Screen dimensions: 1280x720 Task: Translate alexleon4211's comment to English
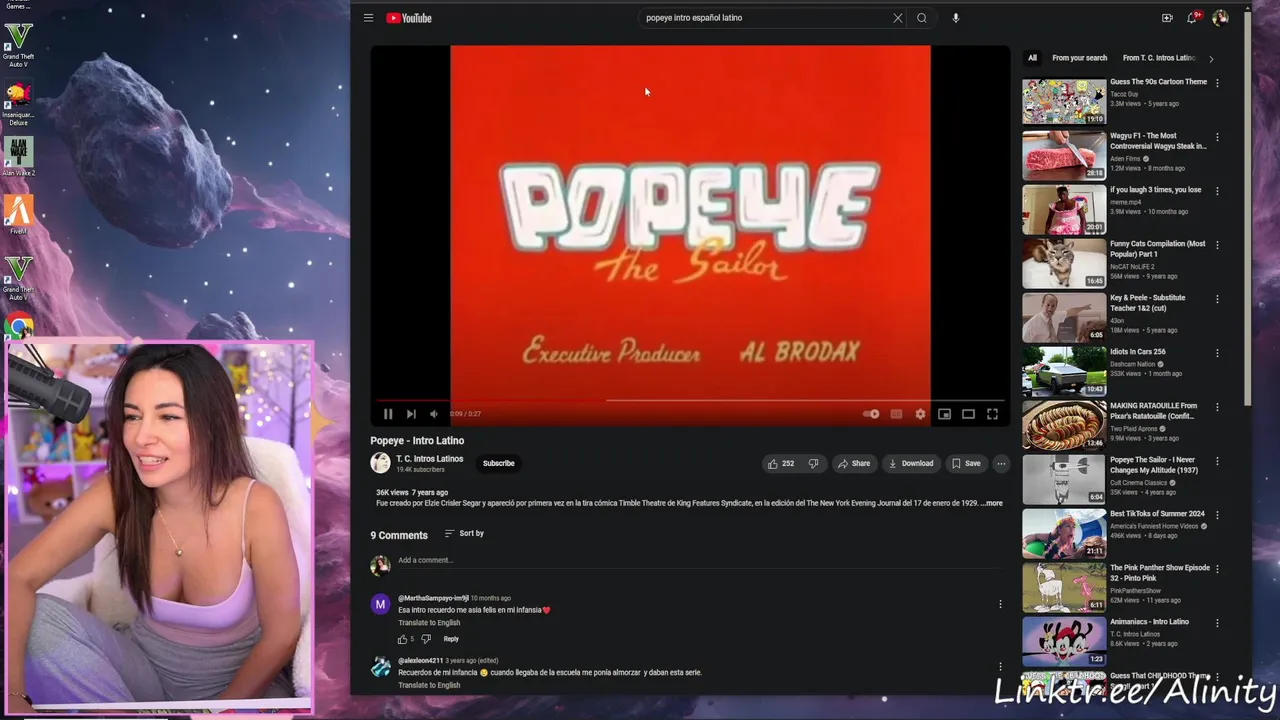[x=429, y=685]
